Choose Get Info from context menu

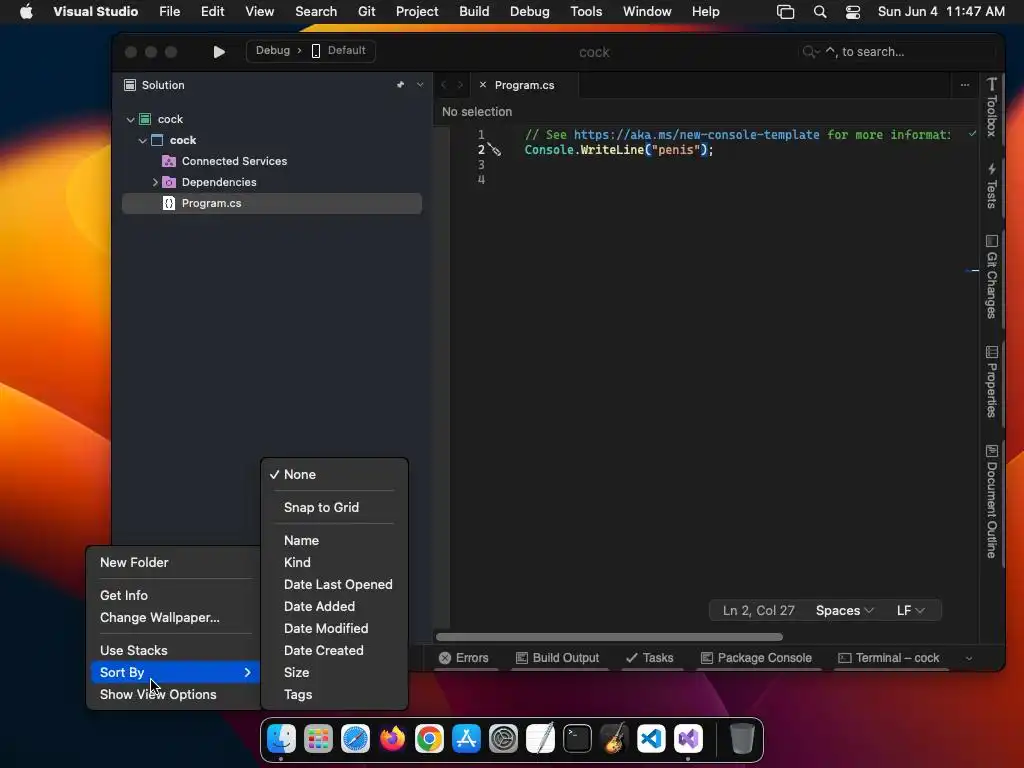(175, 596)
